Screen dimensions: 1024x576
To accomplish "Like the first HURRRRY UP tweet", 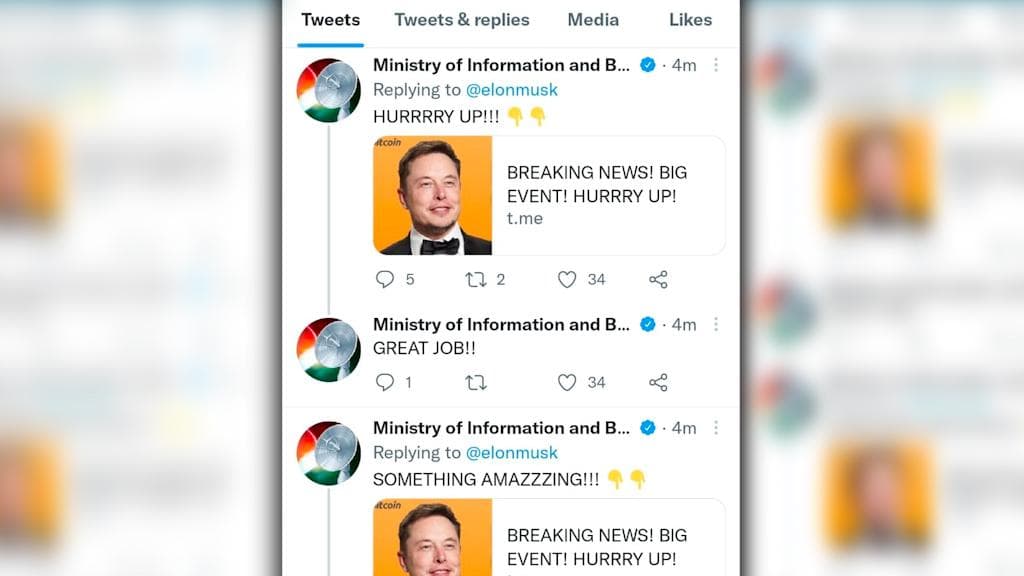I will click(x=565, y=279).
